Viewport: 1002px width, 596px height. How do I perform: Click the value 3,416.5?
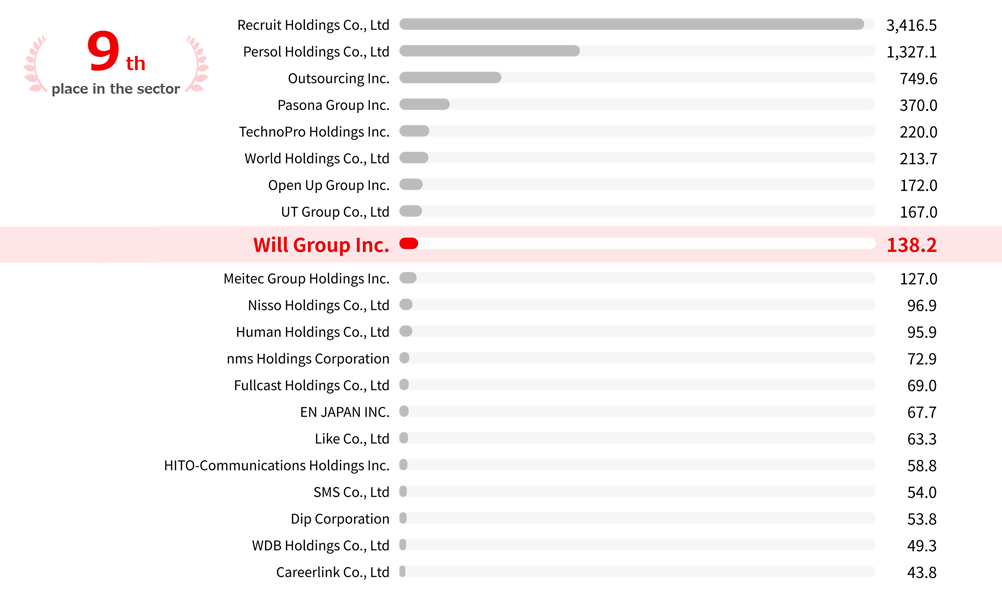tap(911, 26)
